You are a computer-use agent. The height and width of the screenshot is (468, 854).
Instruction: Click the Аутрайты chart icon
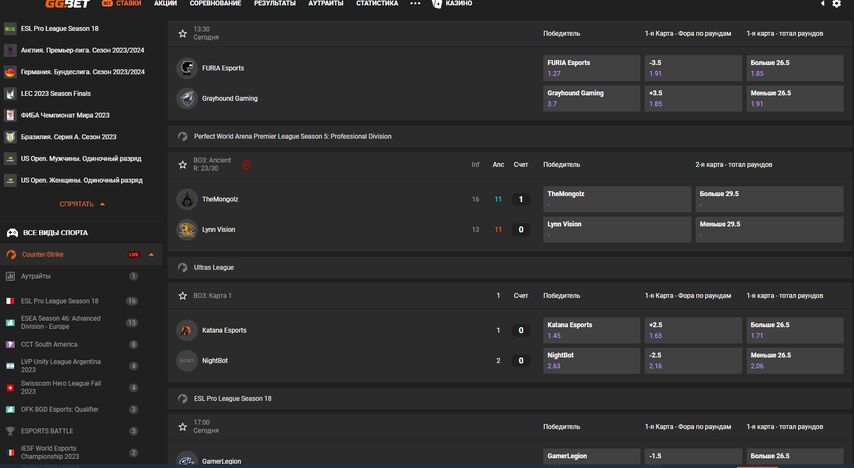[10, 276]
